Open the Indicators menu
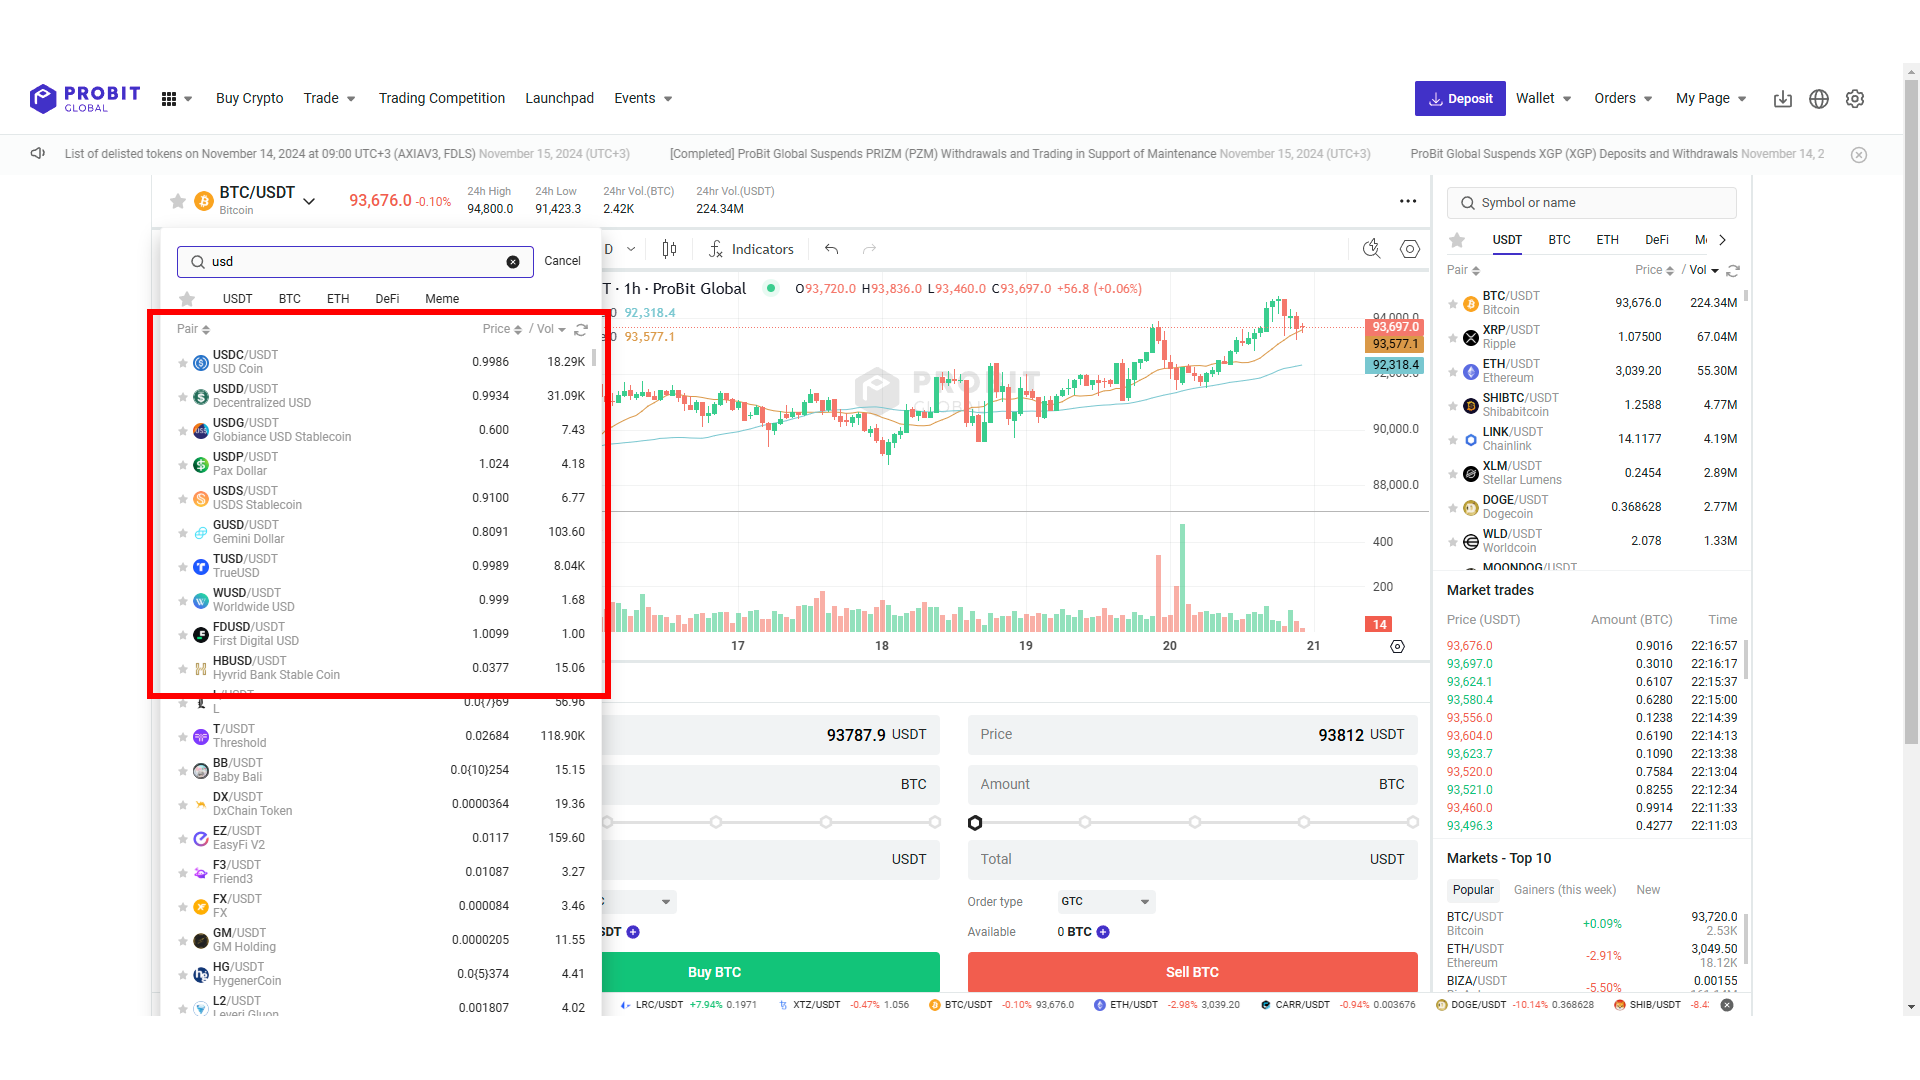 click(751, 249)
